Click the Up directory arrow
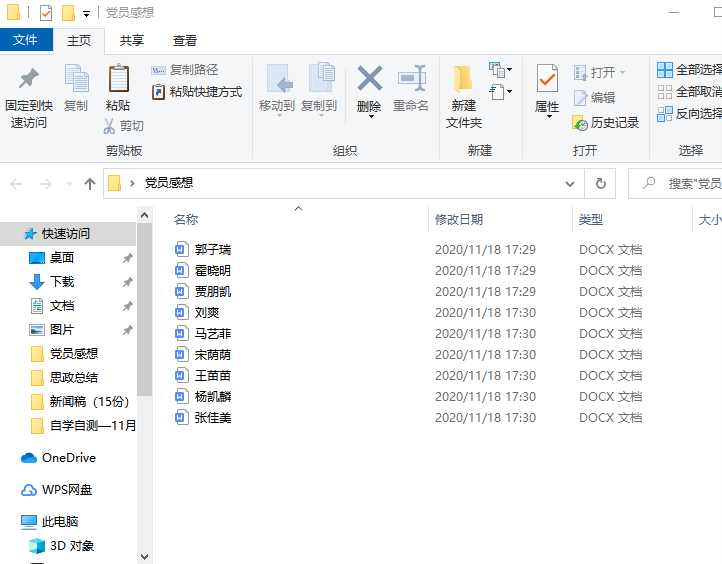Image resolution: width=722 pixels, height=564 pixels. coord(90,184)
